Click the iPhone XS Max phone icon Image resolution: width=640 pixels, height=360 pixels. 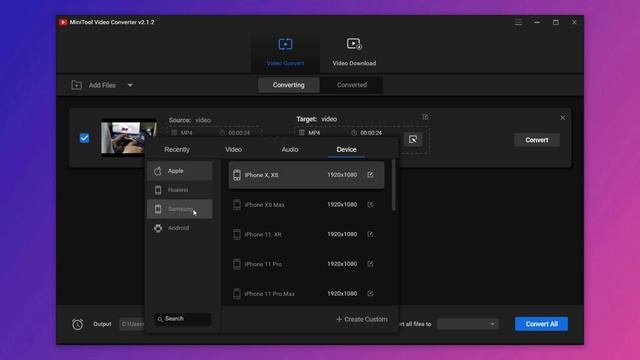(237, 204)
